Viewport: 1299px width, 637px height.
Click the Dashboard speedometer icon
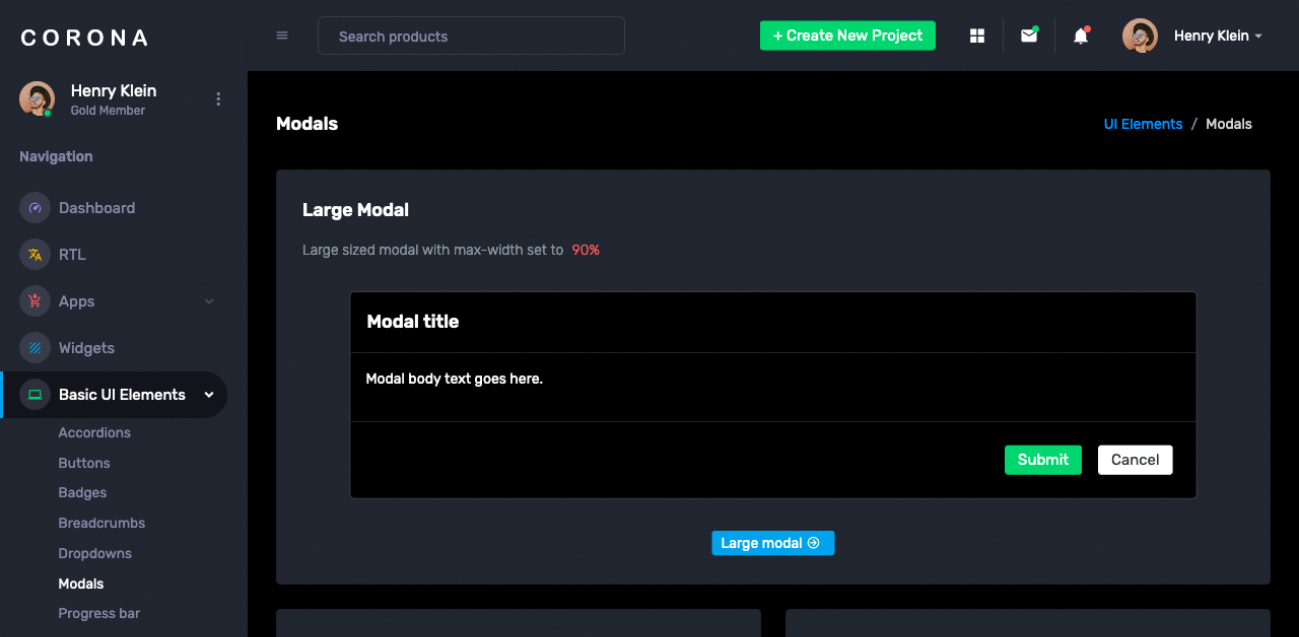[35, 208]
